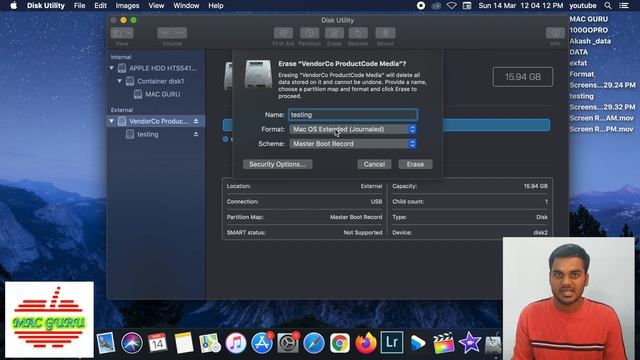Open the Apple menu

pyautogui.click(x=13, y=6)
